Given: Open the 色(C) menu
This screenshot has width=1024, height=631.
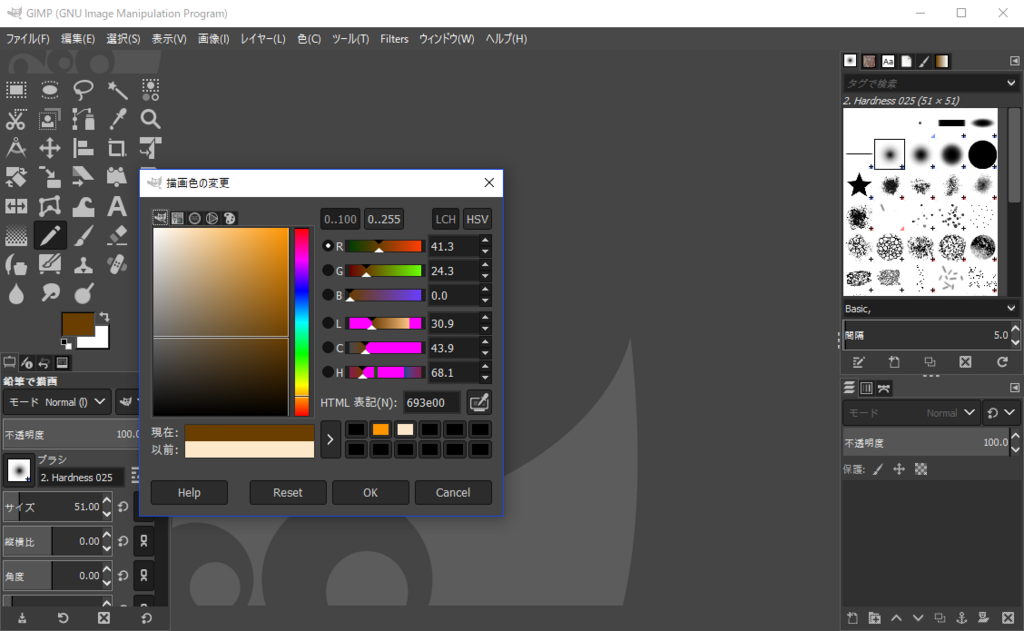Looking at the screenshot, I should point(309,39).
